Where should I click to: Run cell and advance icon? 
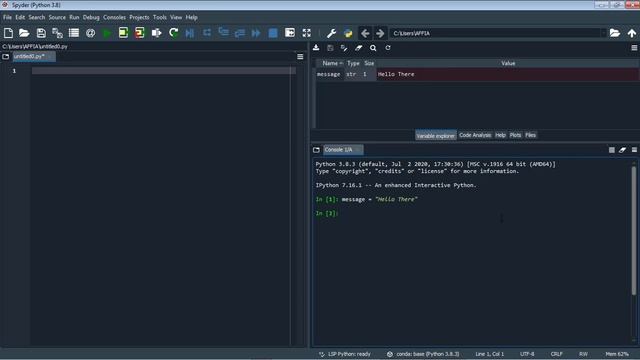[x=140, y=33]
